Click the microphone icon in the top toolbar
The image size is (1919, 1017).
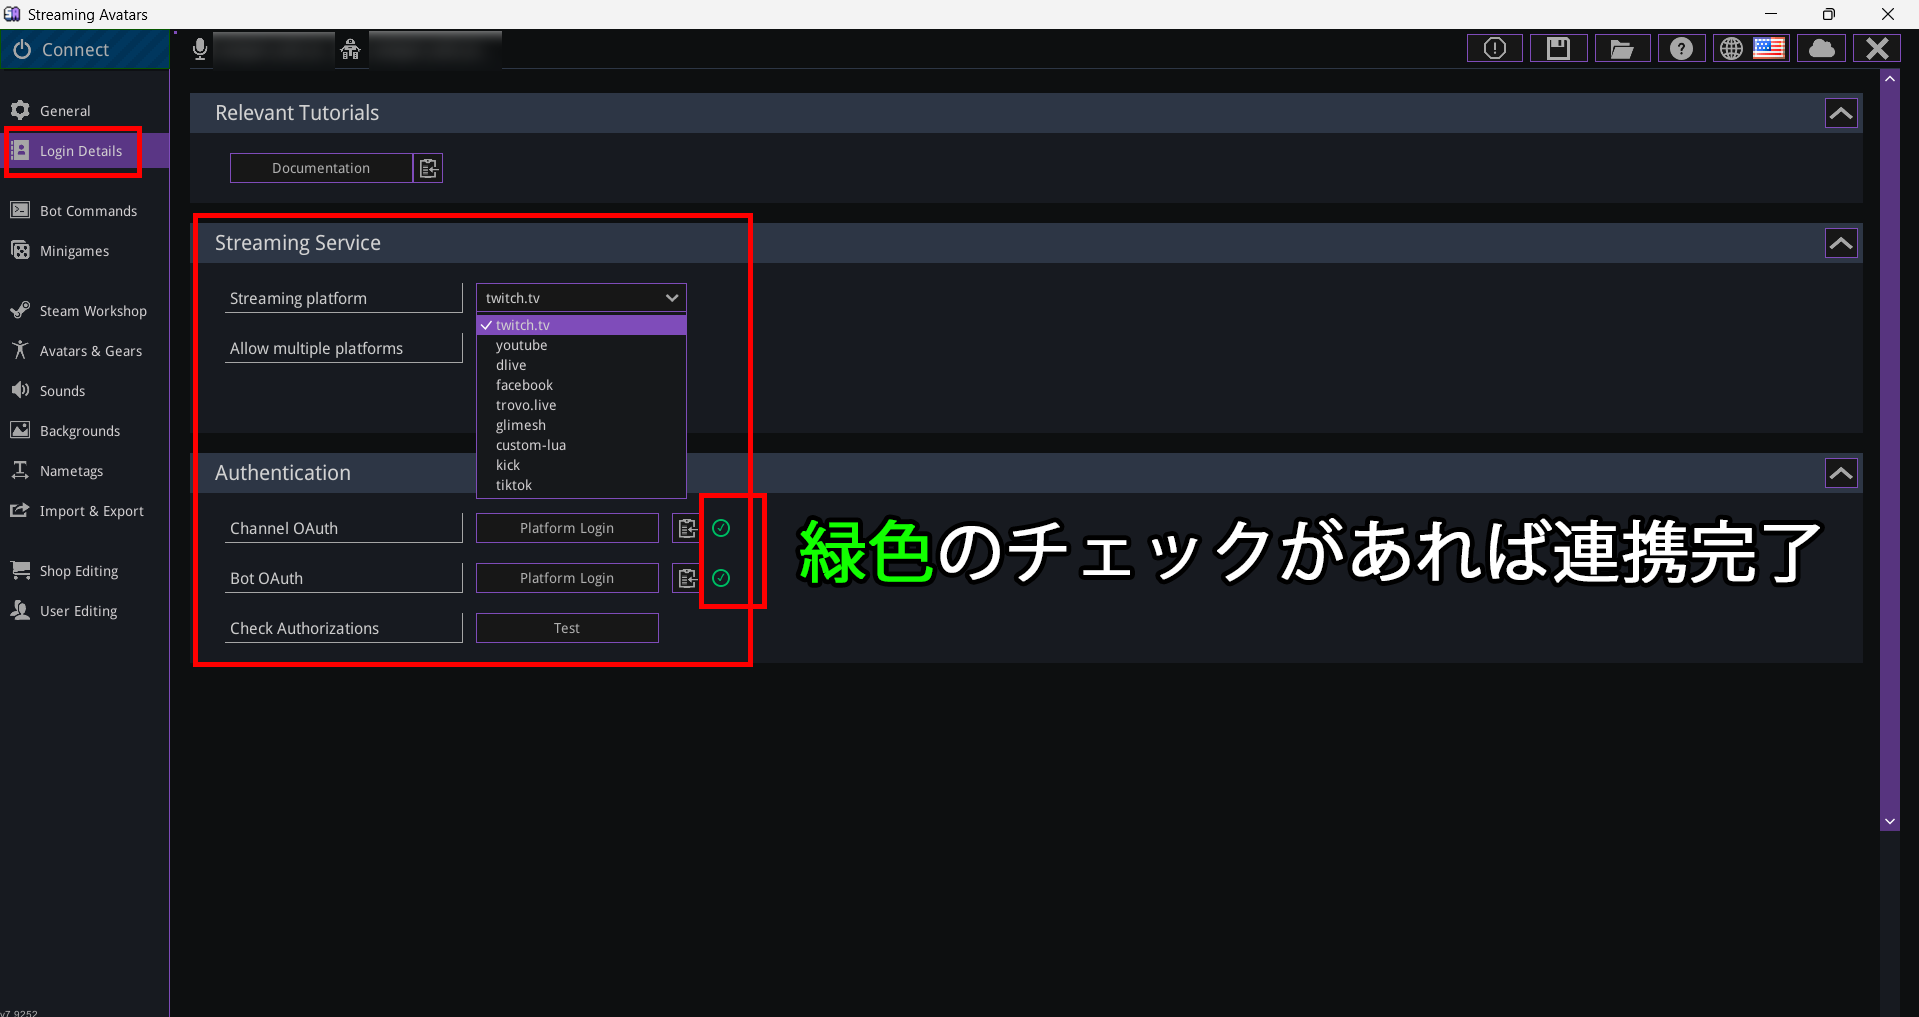tap(199, 48)
